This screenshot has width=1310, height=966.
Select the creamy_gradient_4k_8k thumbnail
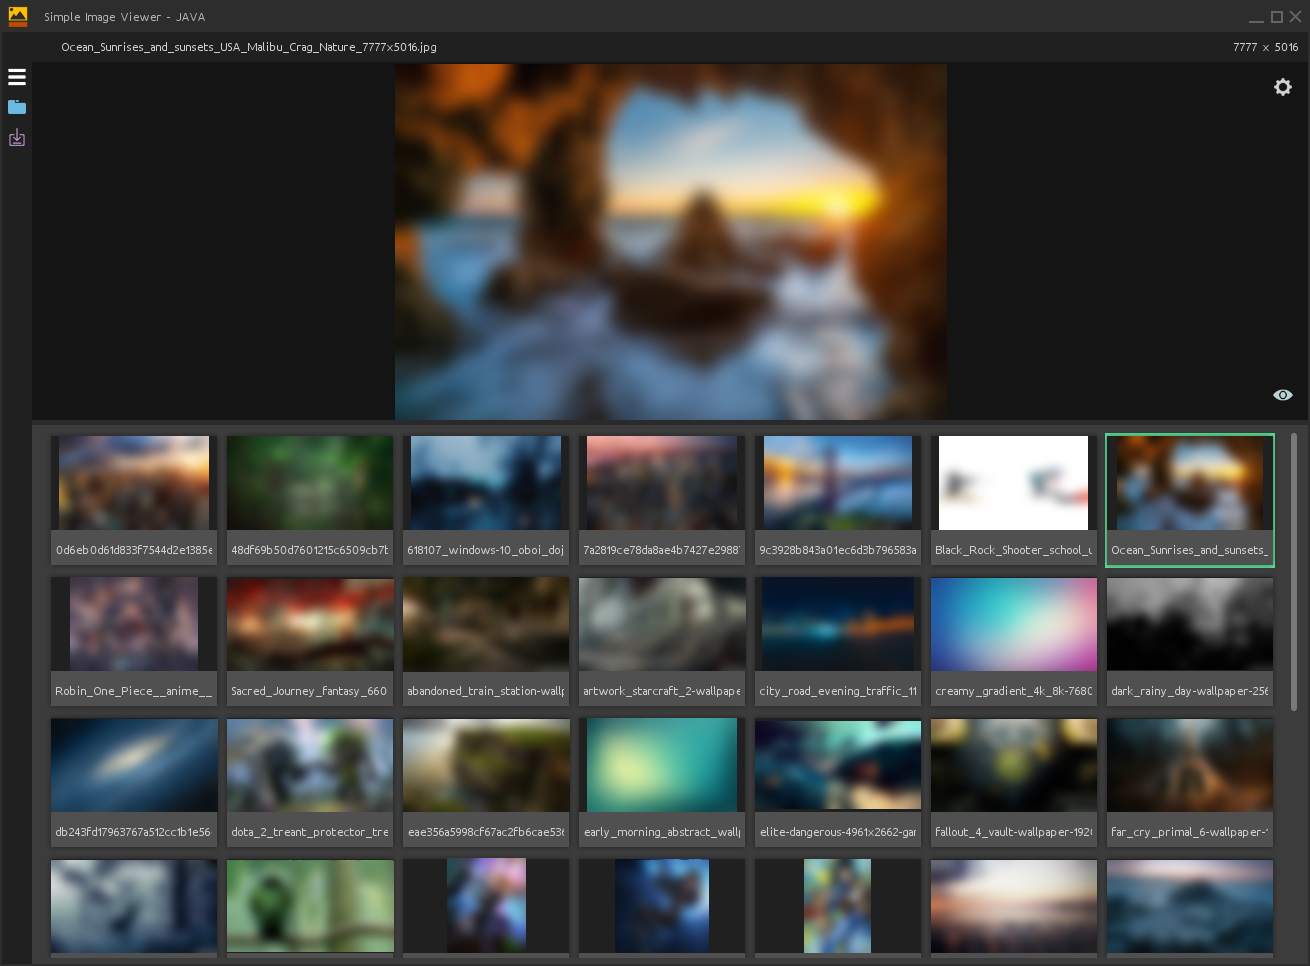[x=1014, y=642]
